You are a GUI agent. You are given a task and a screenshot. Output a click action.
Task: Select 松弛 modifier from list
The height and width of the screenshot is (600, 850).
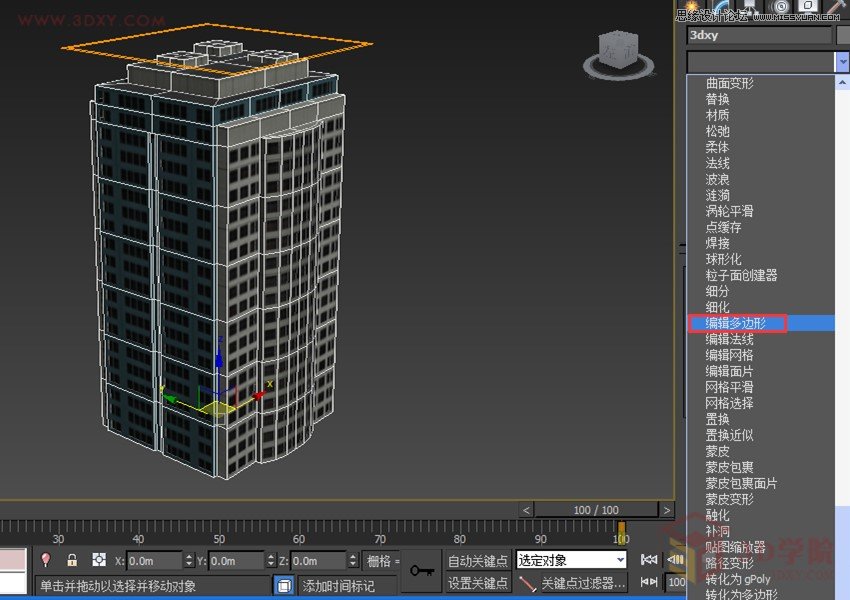pos(717,131)
